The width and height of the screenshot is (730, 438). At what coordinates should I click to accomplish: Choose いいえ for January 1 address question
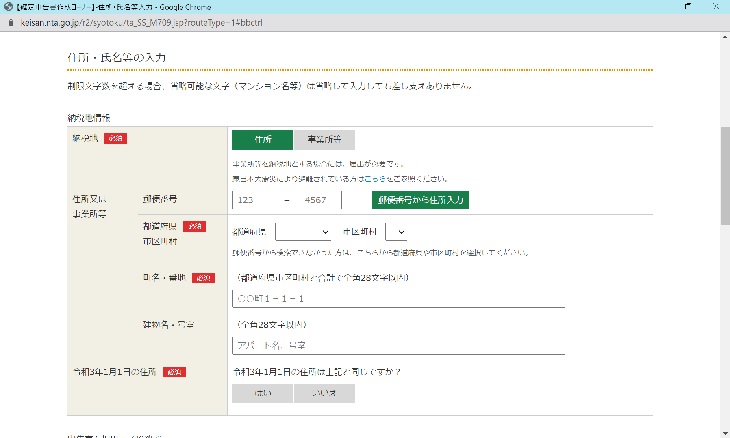coord(324,393)
